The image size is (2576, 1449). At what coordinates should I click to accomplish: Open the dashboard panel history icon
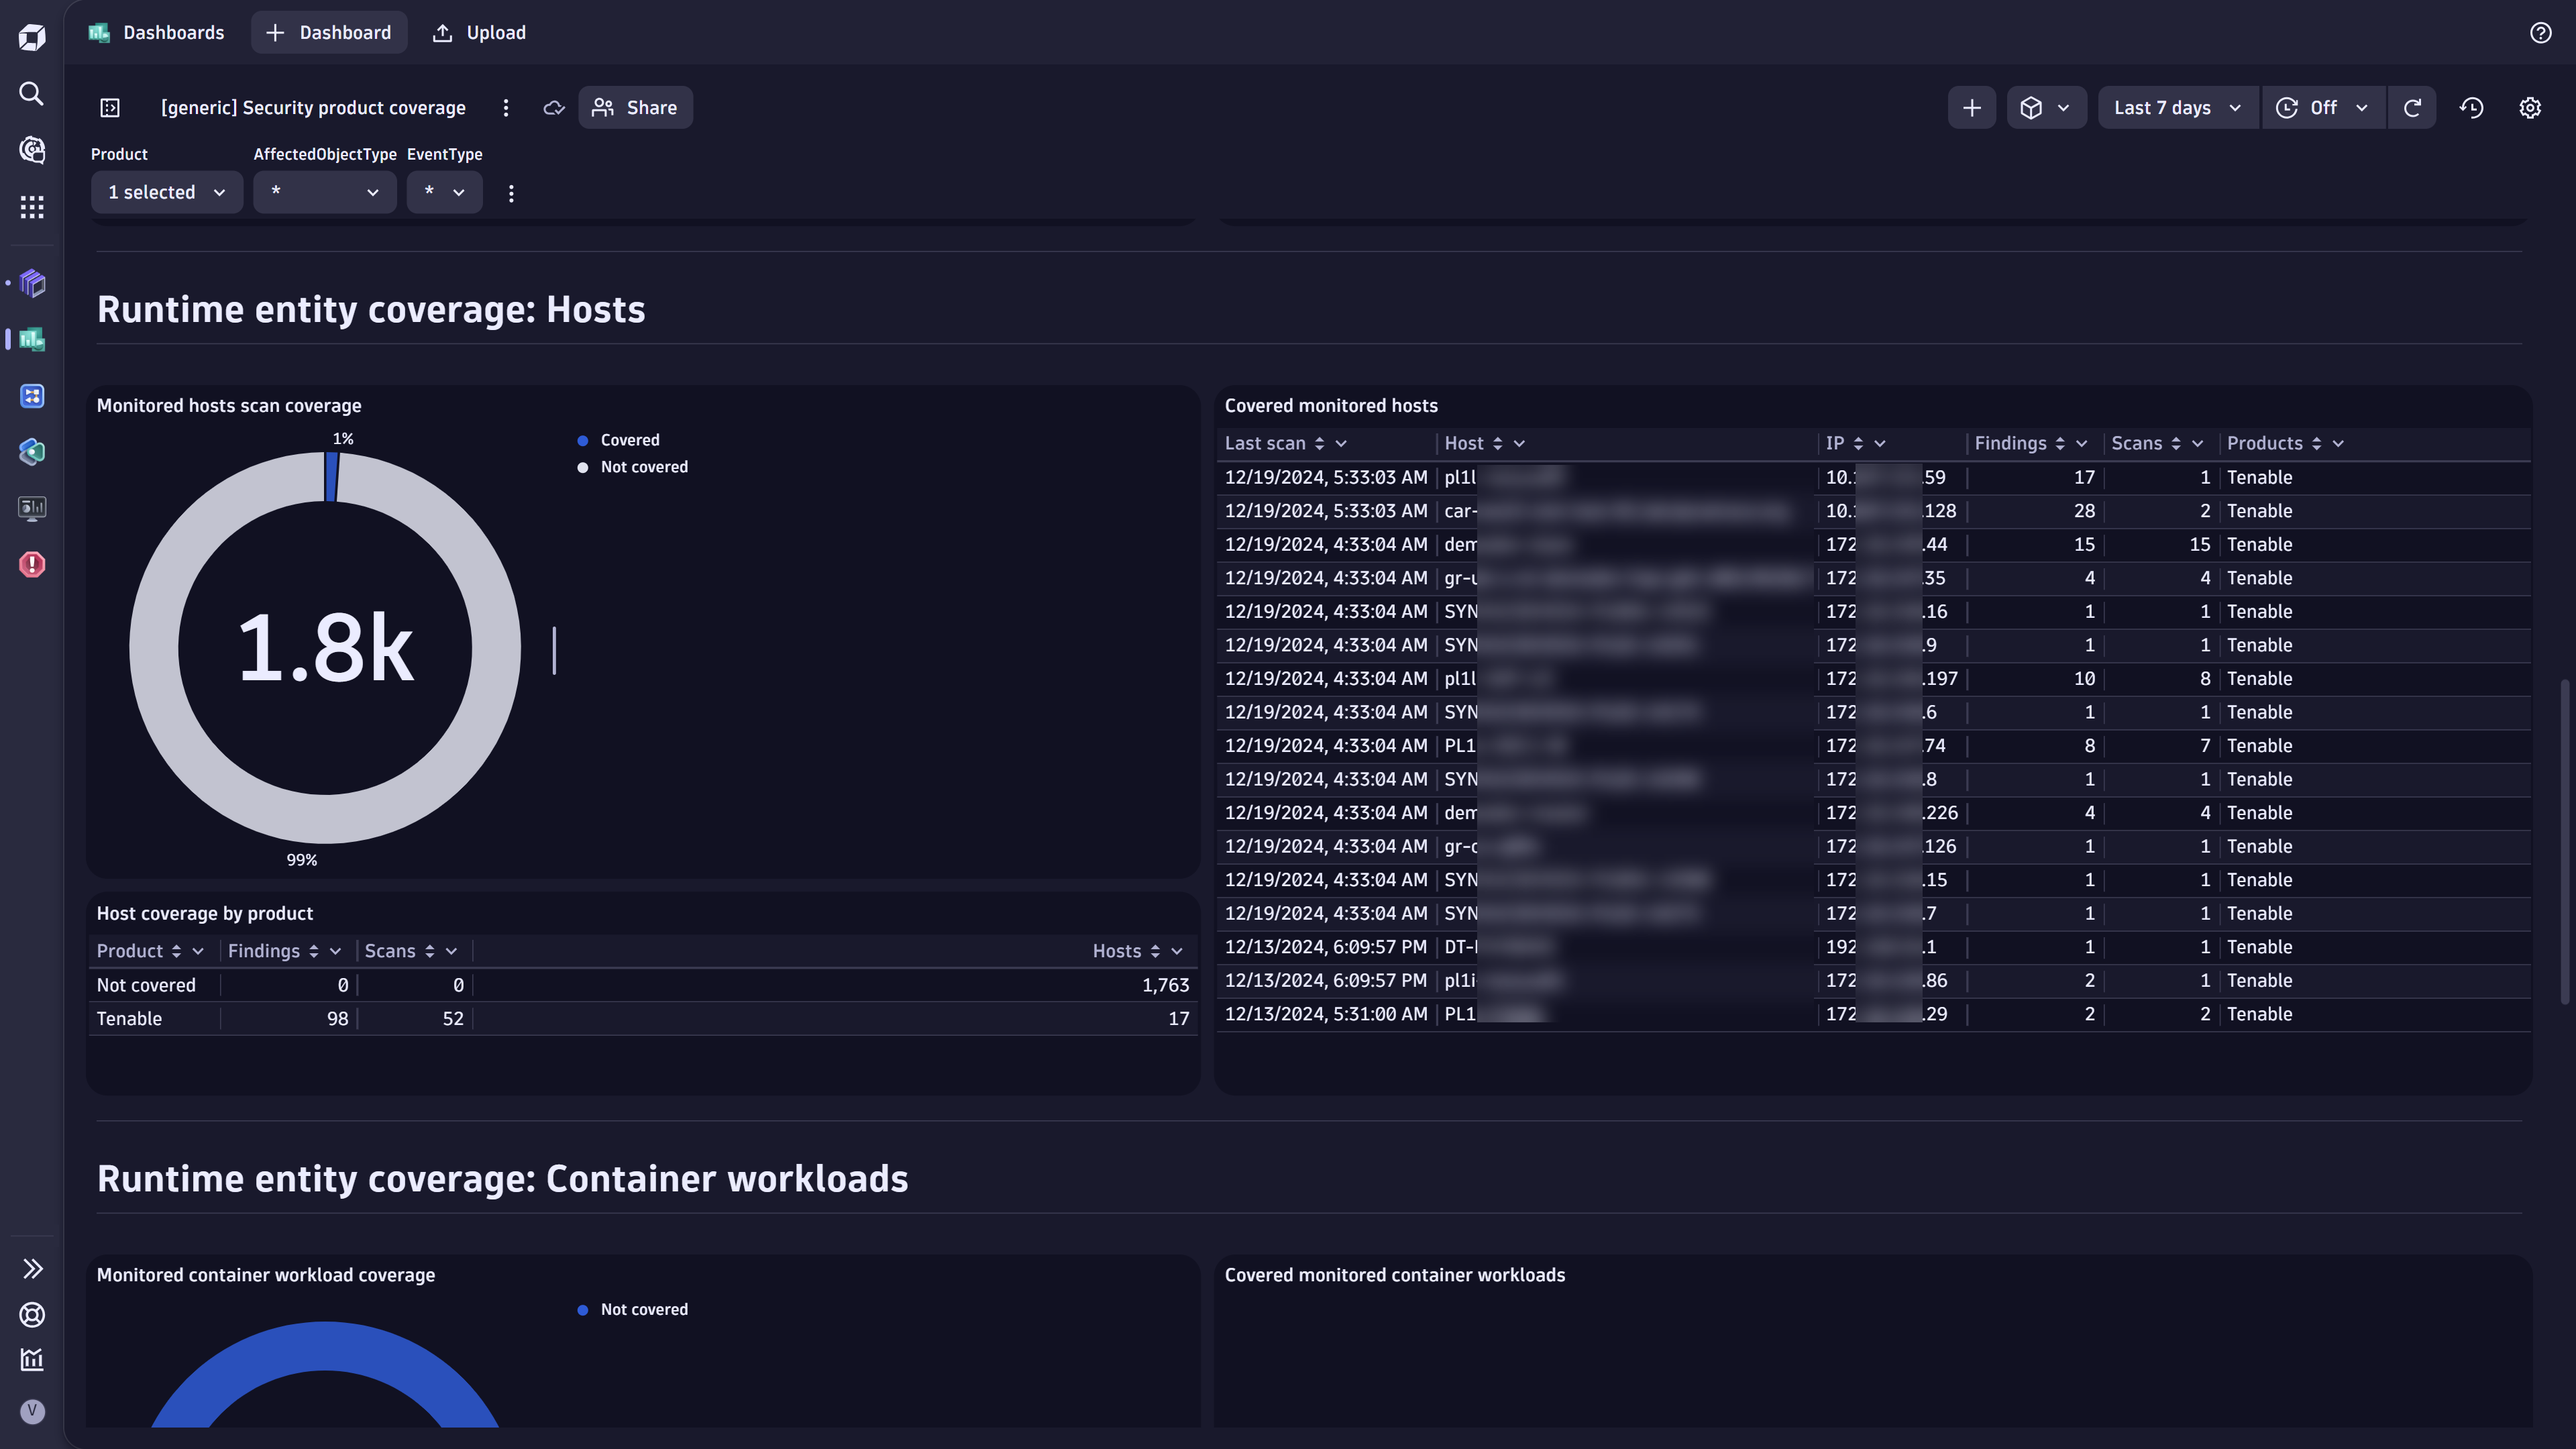pos(2471,107)
